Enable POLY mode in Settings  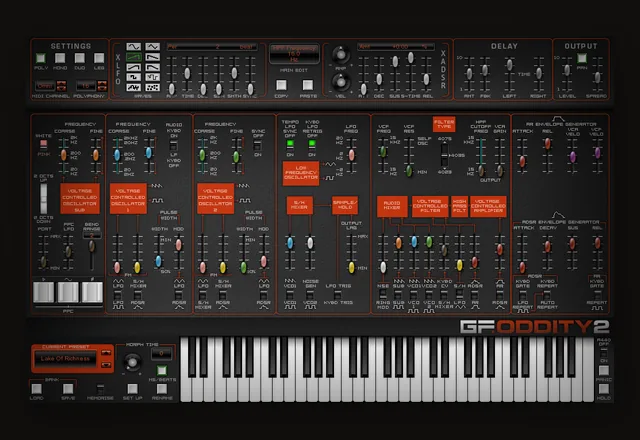click(x=41, y=58)
